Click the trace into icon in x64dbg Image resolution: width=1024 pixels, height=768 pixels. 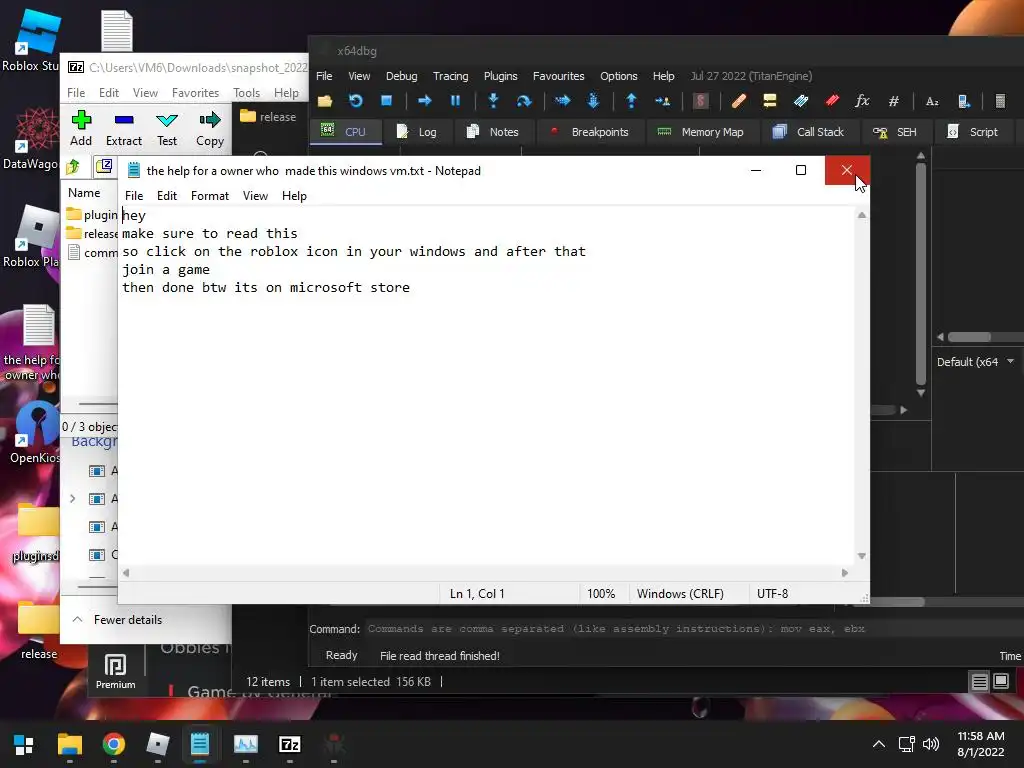562,101
